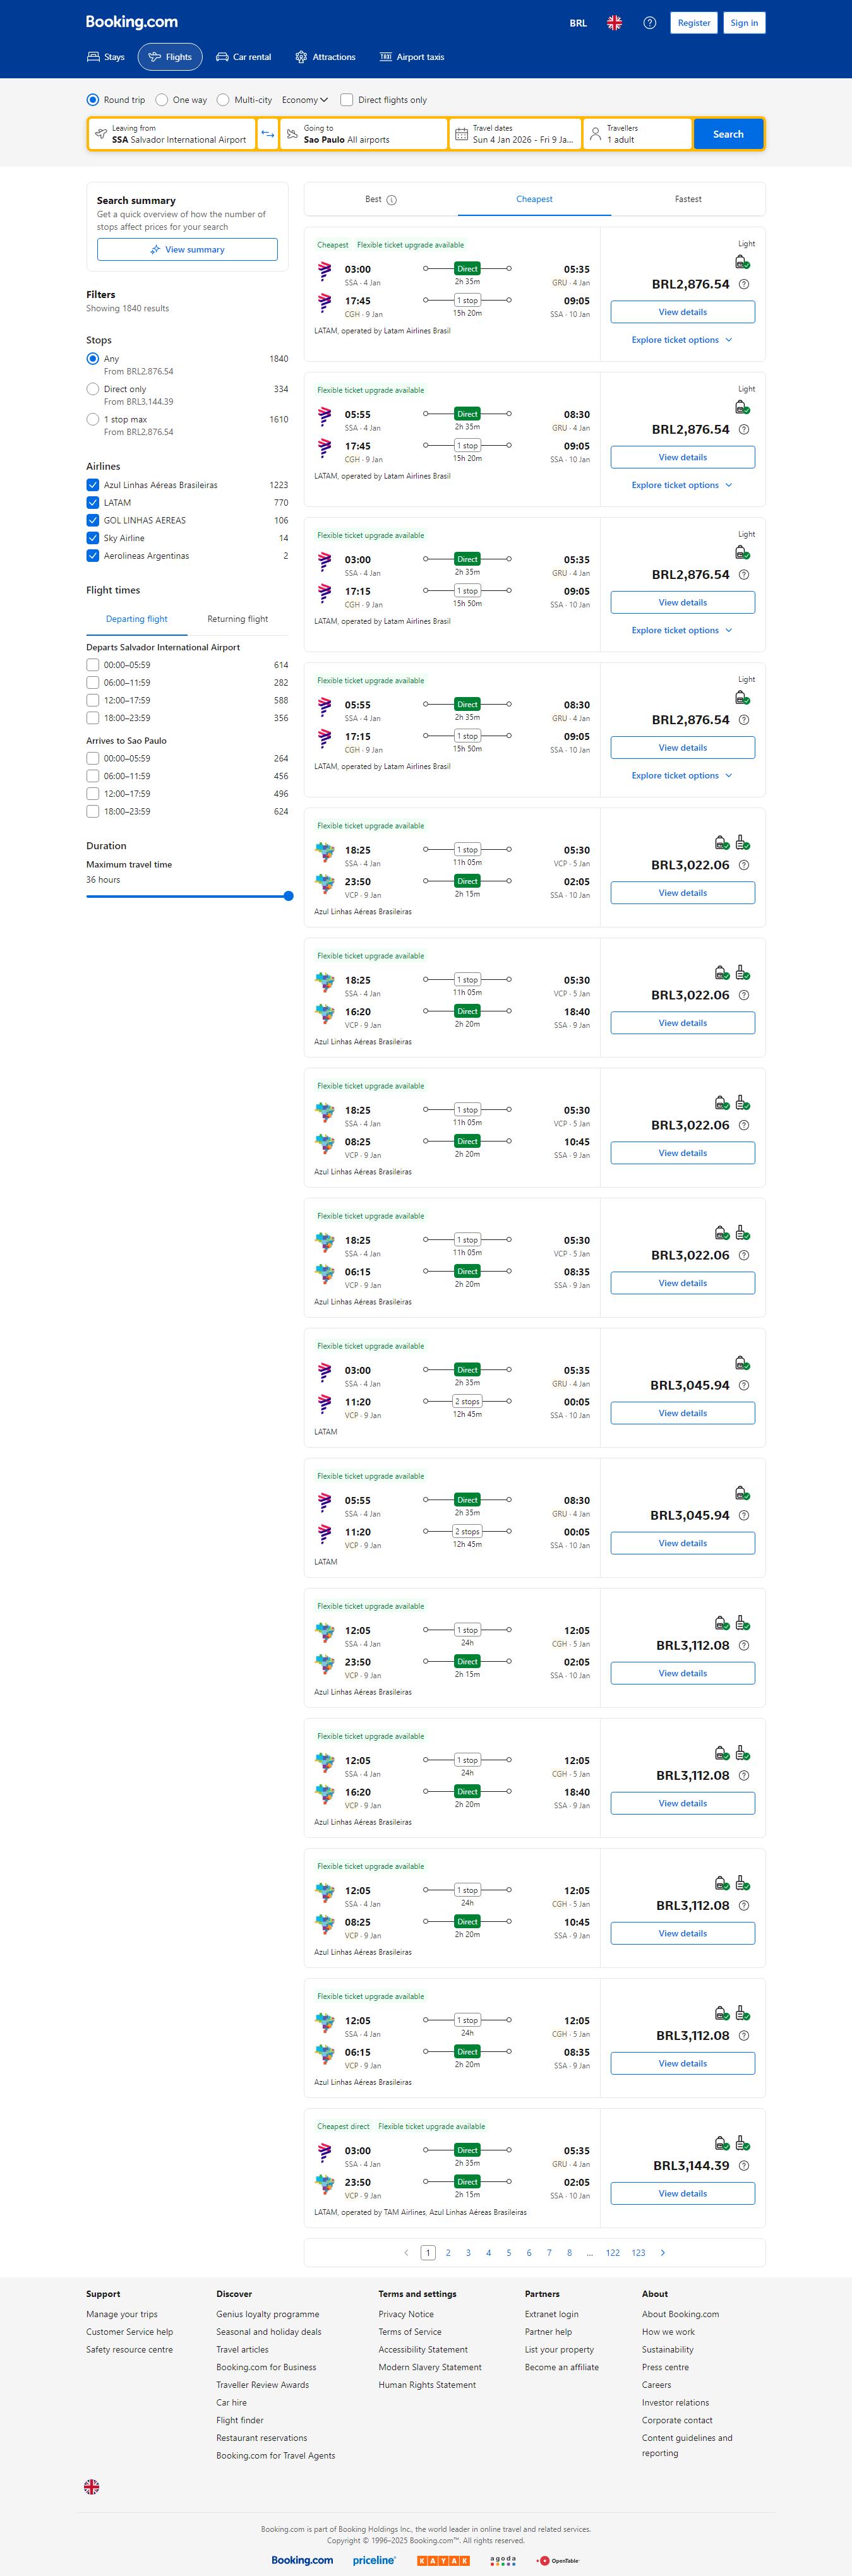Switch to the Fastest sorting tab
Image resolution: width=852 pixels, height=2576 pixels.
687,199
